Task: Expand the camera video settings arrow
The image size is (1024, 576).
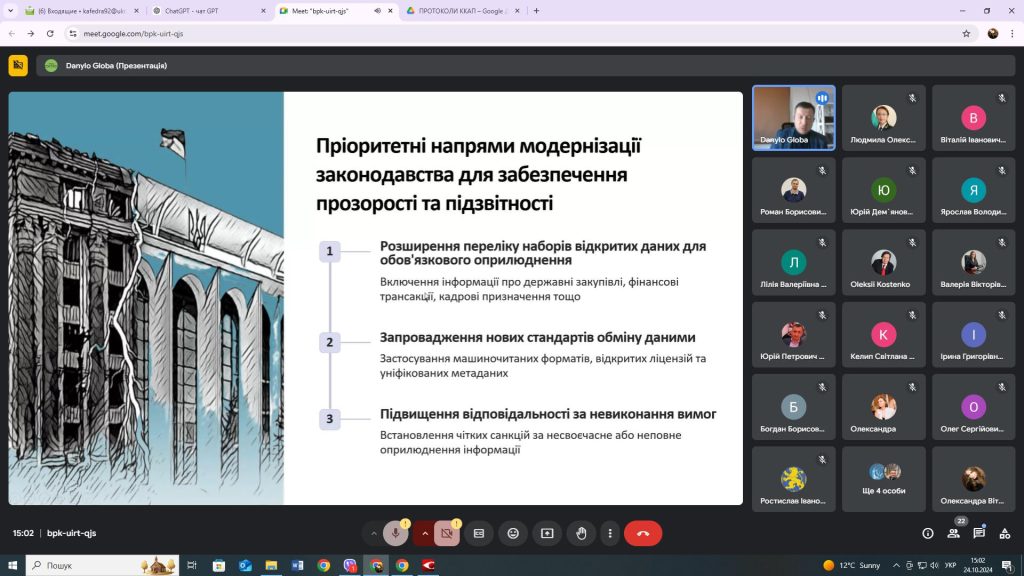Action: [x=425, y=534]
